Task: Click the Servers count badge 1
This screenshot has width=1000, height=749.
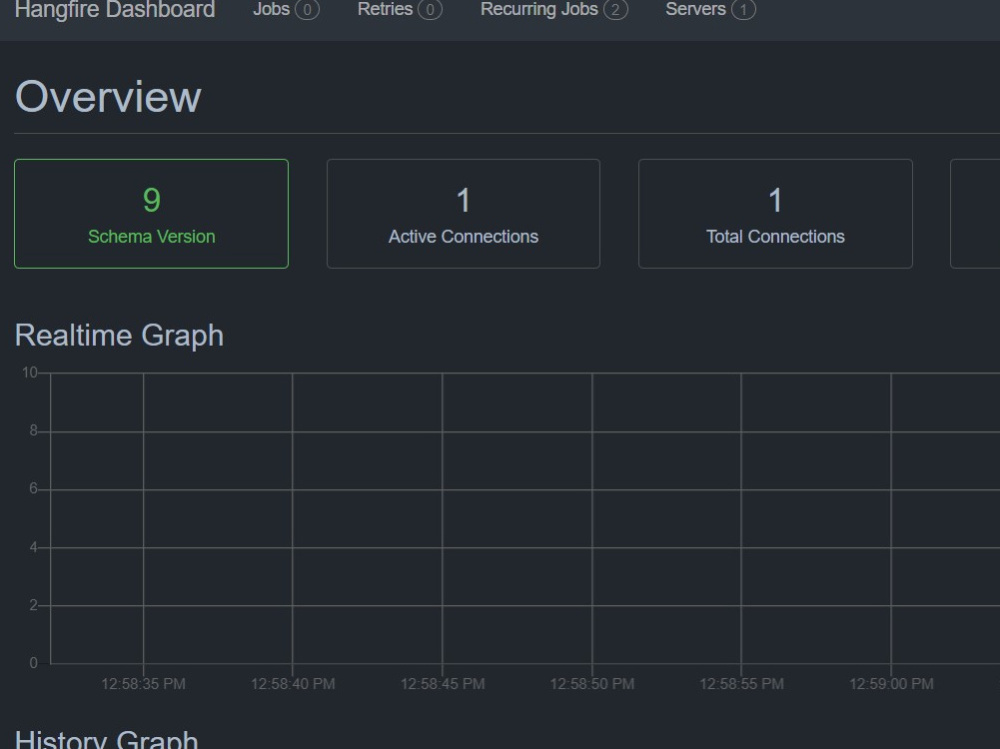Action: (x=743, y=10)
